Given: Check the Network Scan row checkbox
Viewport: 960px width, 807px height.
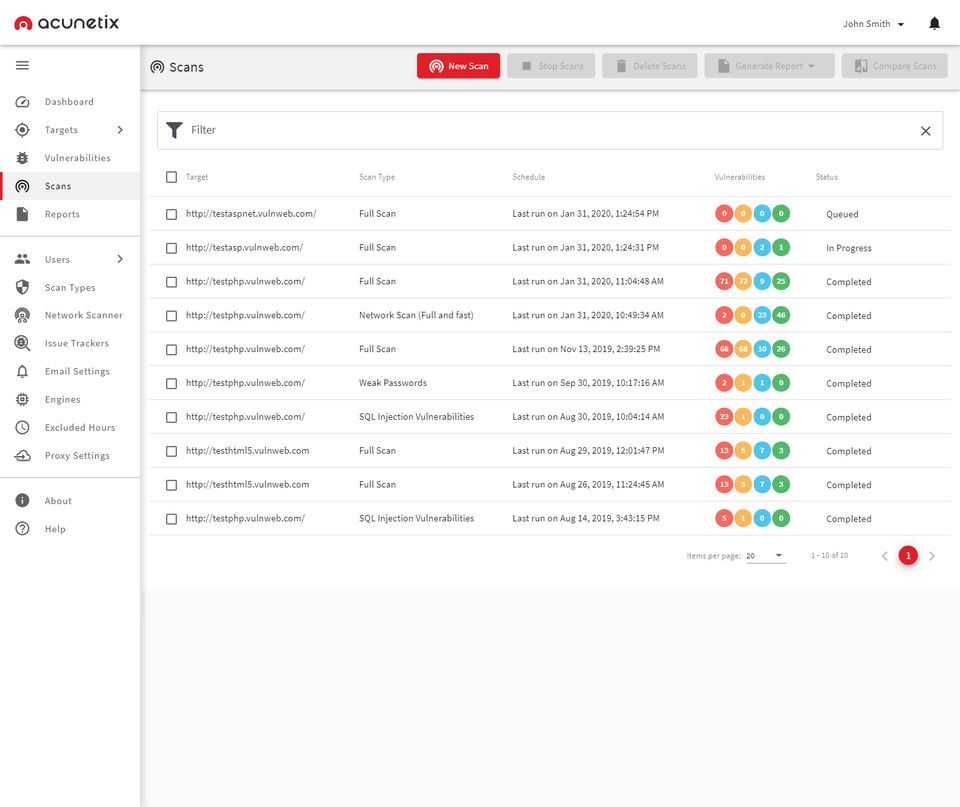Looking at the screenshot, I should point(171,316).
